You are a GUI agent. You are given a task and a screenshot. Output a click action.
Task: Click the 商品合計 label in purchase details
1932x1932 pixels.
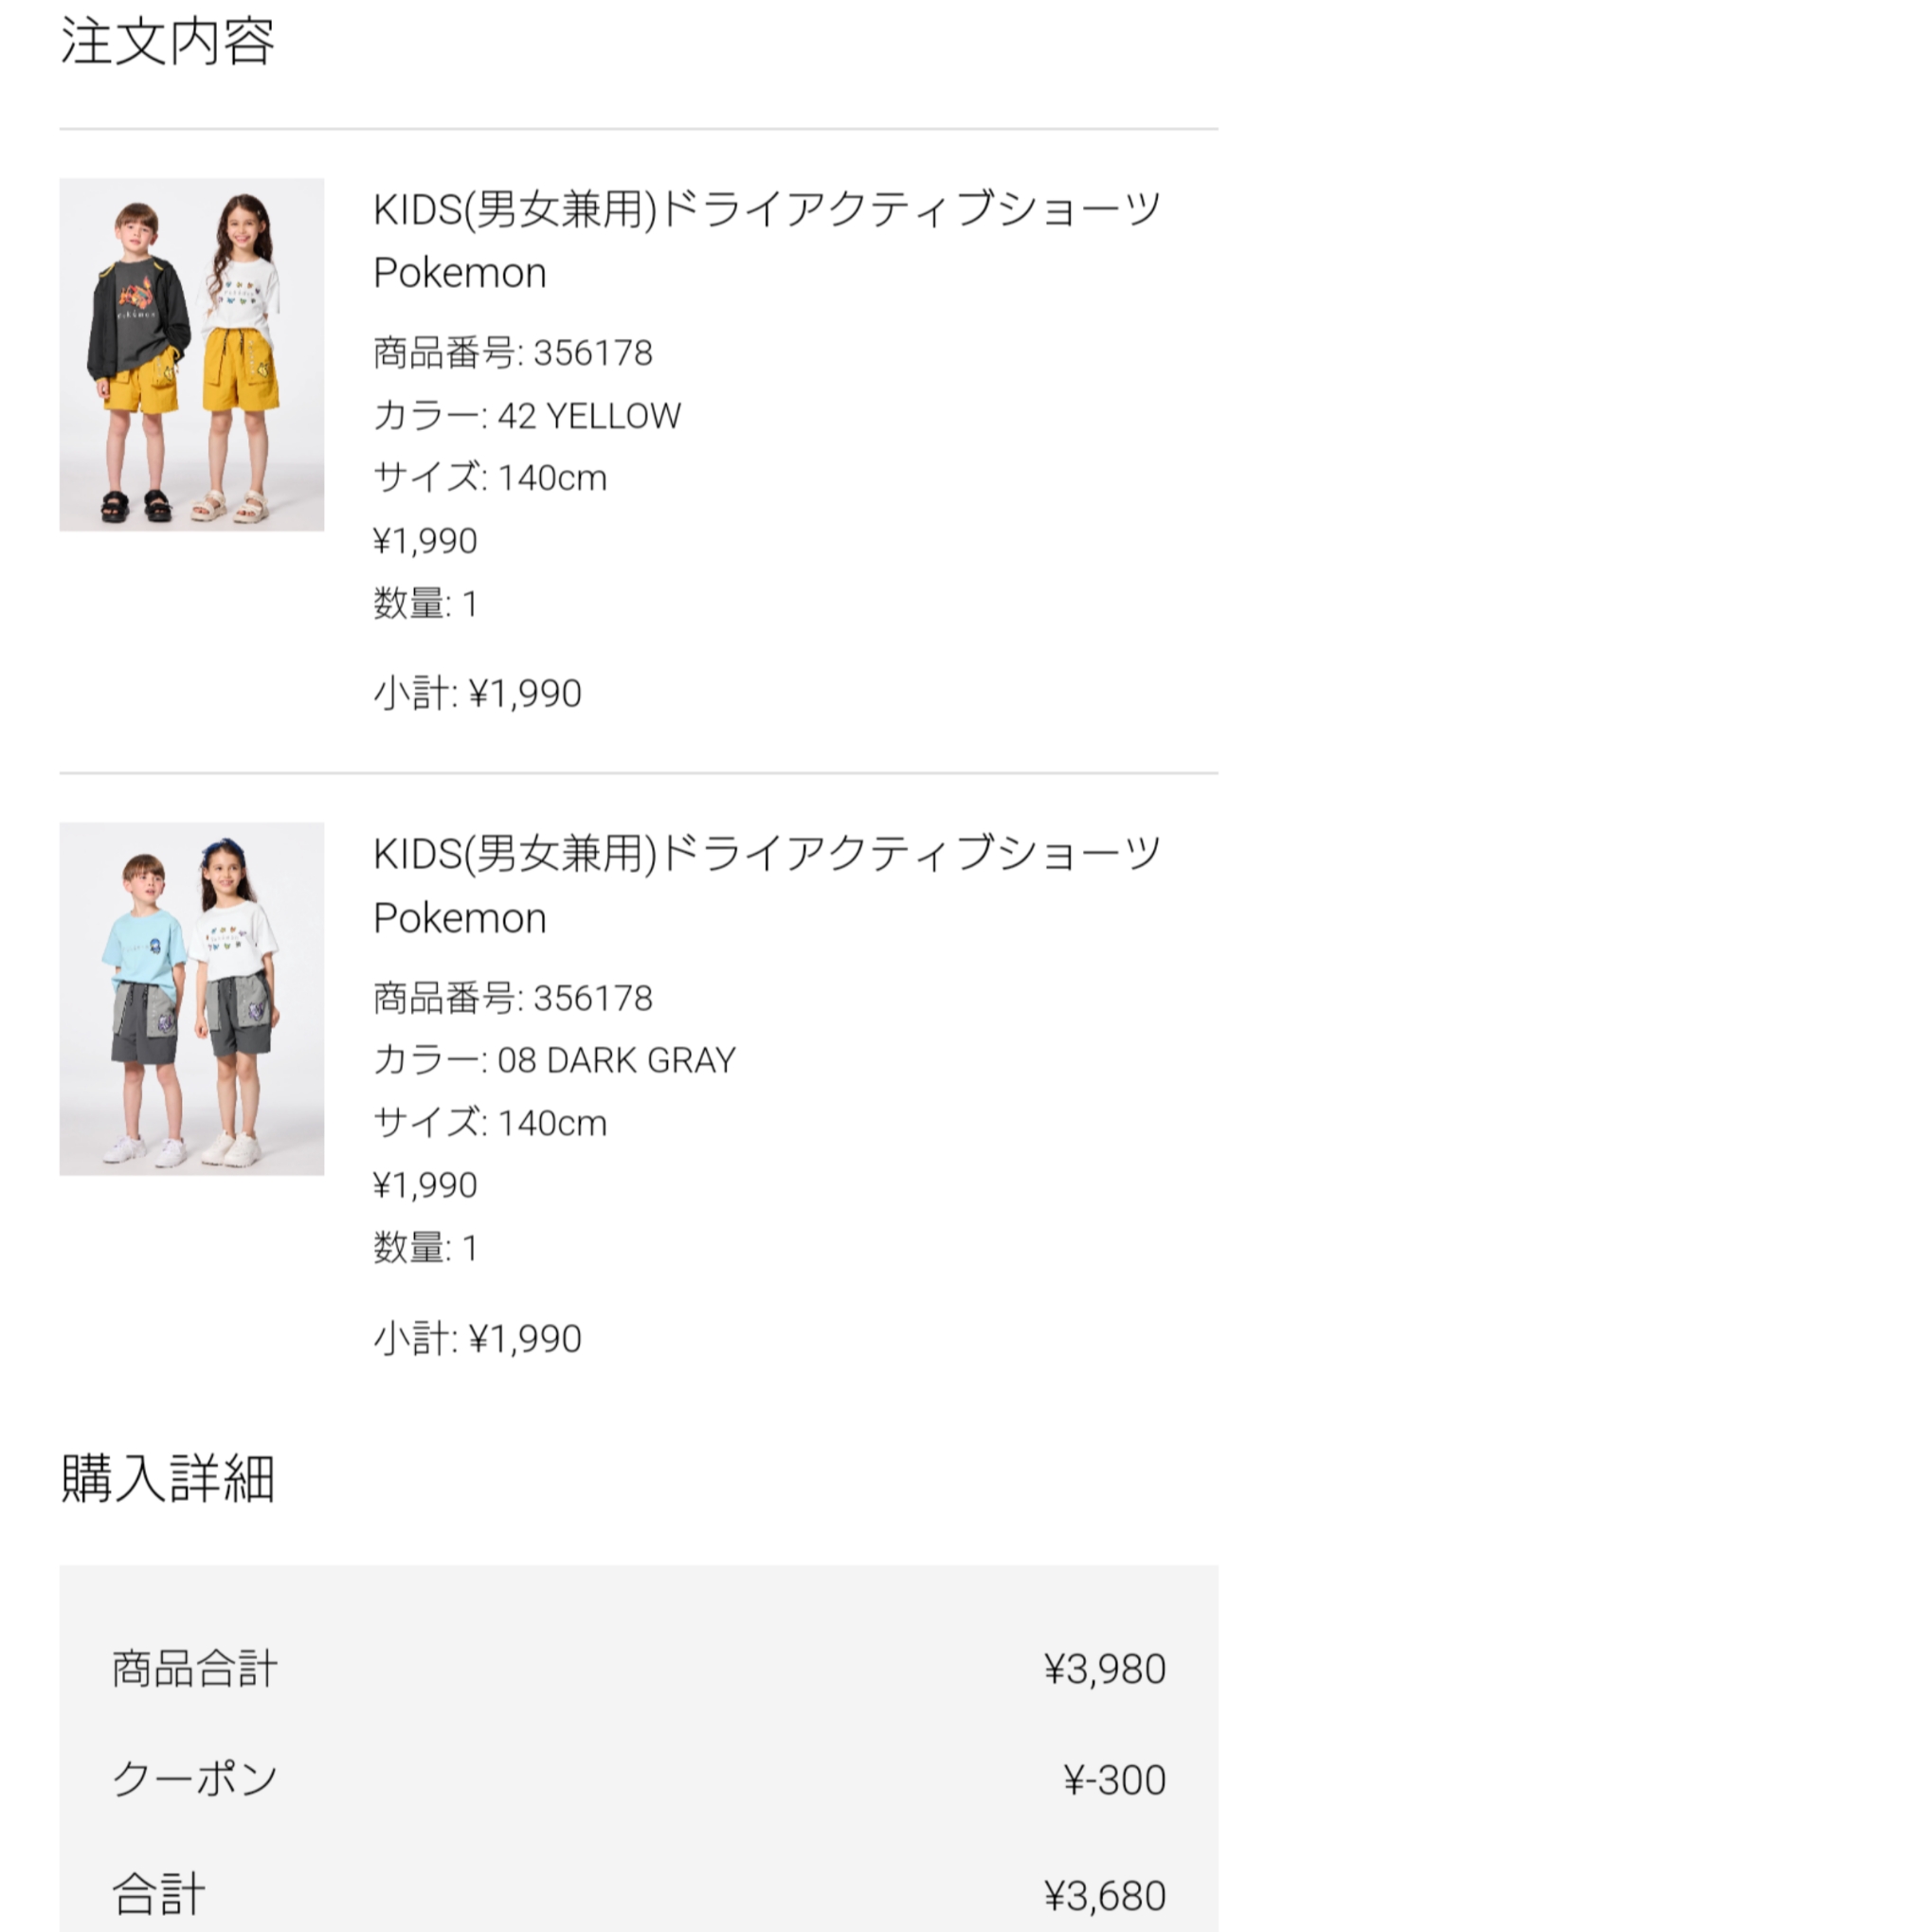point(194,1668)
